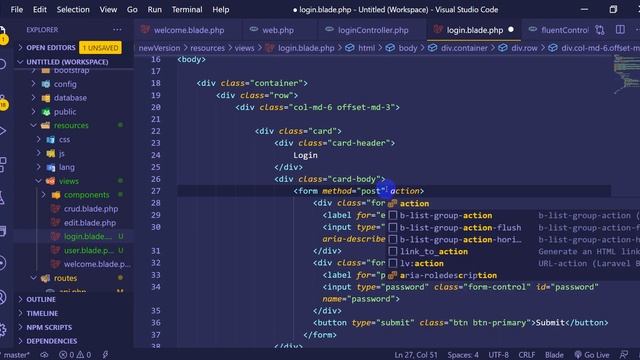Open Selection menu

point(73,9)
